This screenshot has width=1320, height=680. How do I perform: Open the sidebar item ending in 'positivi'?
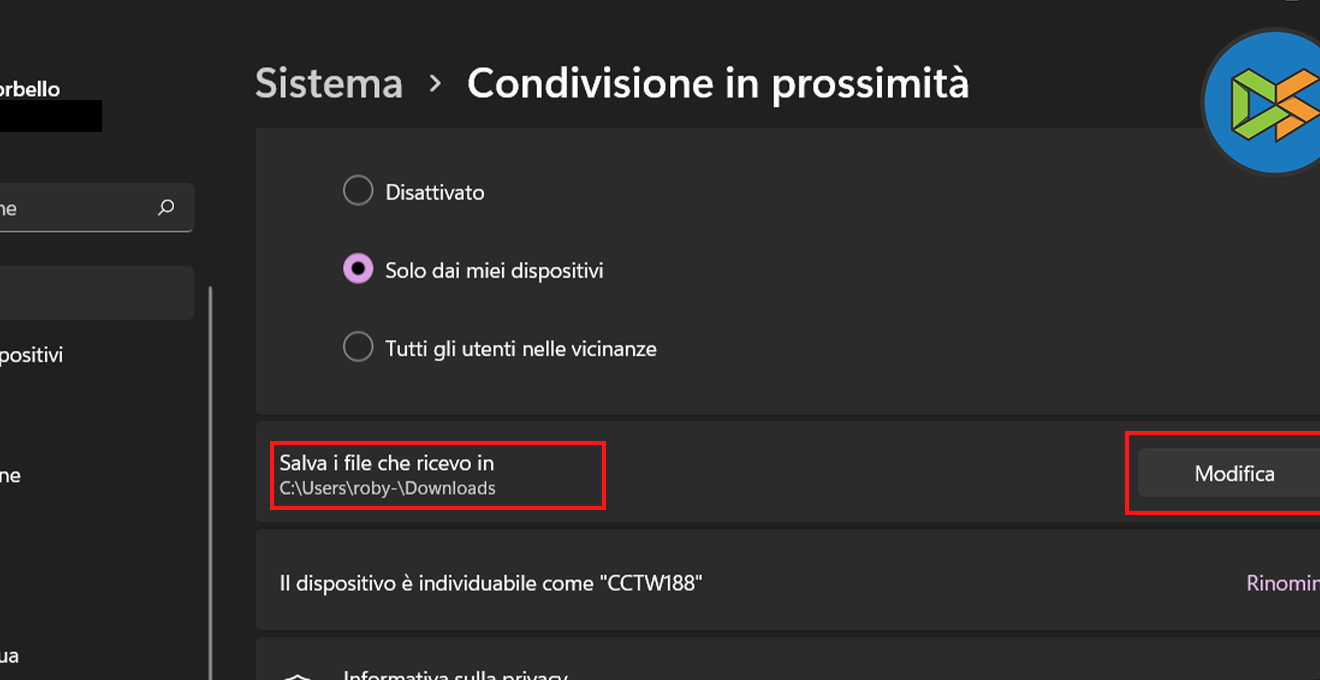tap(30, 355)
